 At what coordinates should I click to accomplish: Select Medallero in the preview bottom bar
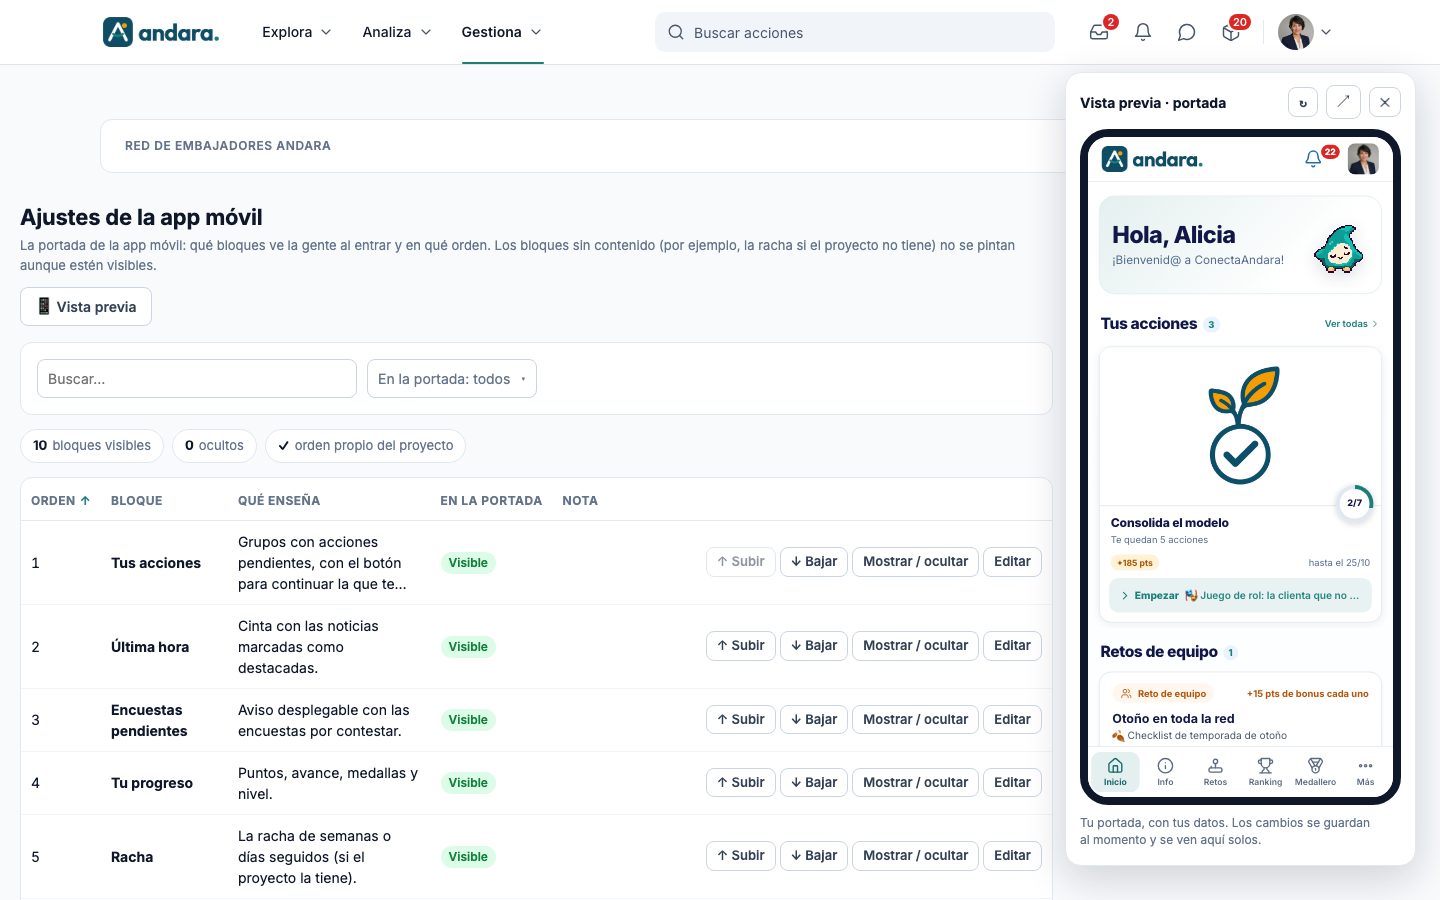tap(1315, 772)
